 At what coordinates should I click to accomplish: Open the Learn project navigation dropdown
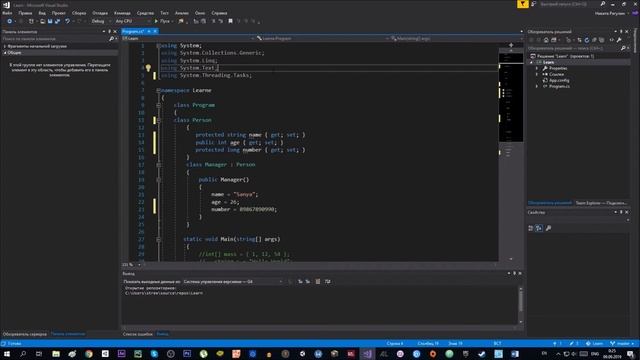coord(188,38)
